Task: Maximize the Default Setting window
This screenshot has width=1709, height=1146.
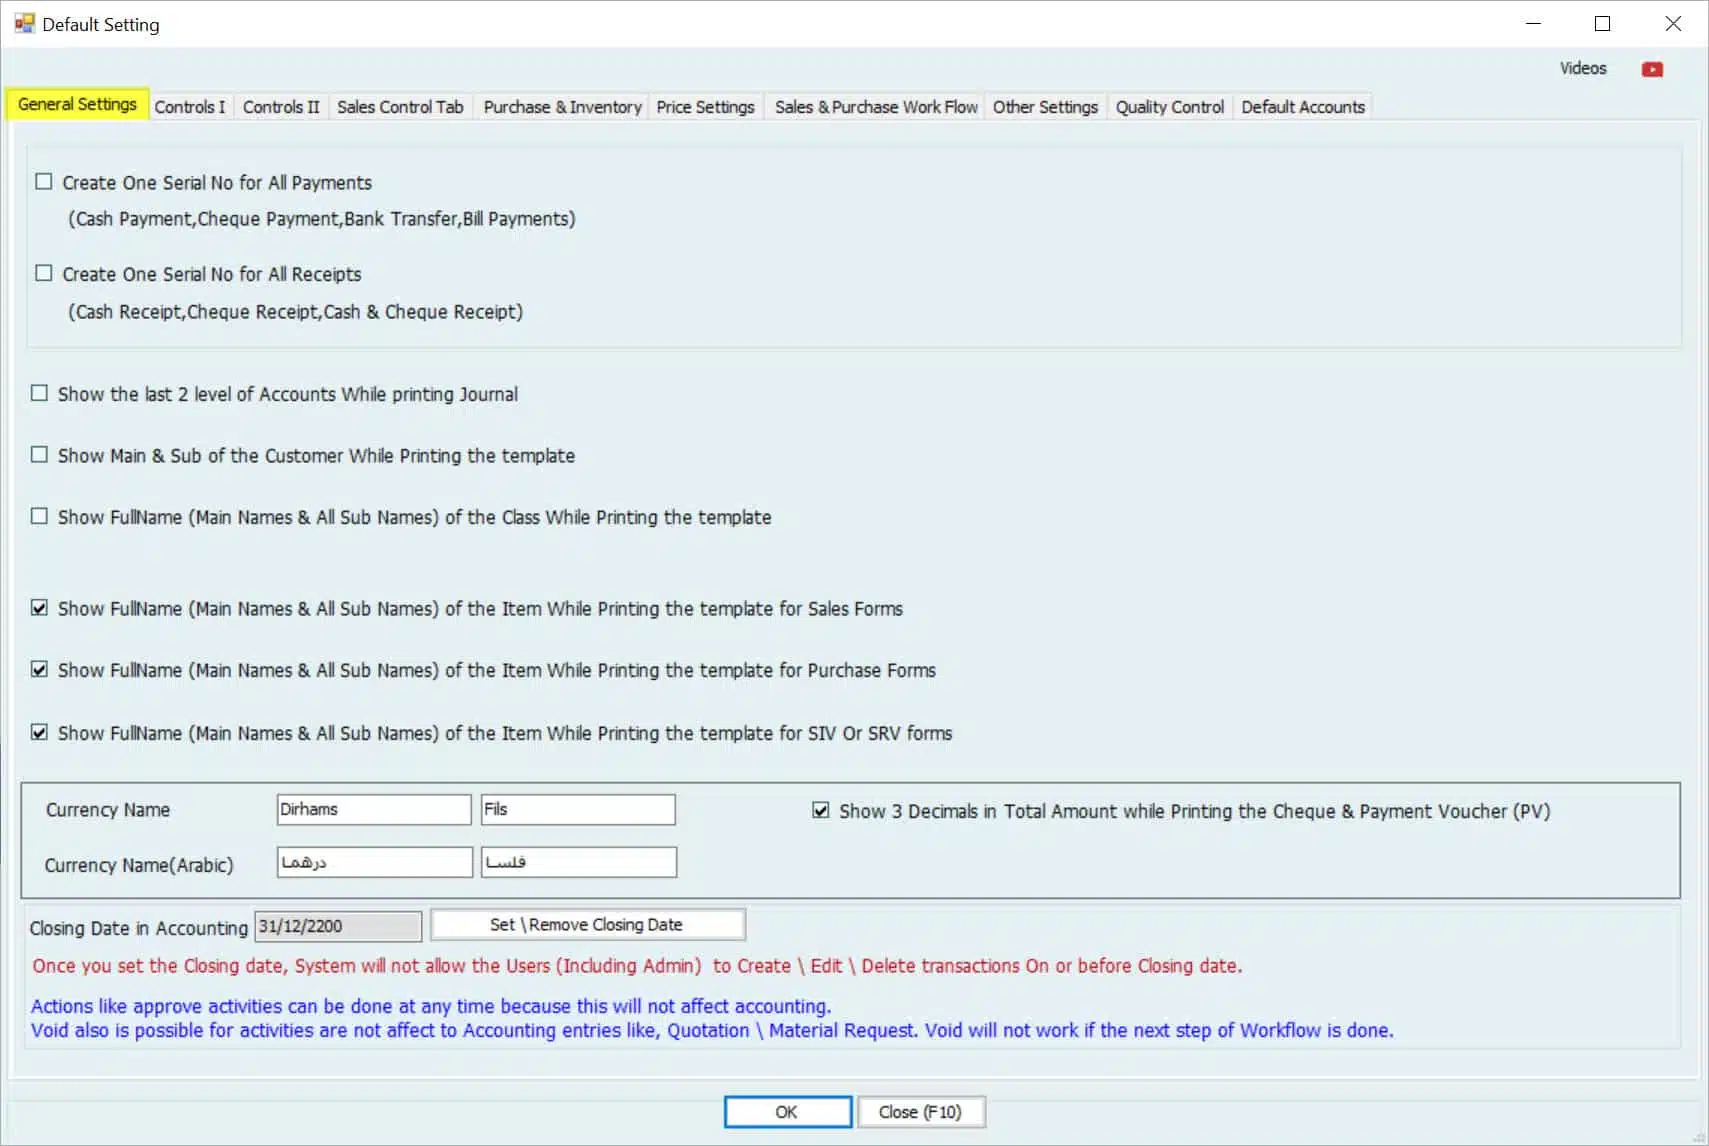Action: pos(1602,24)
